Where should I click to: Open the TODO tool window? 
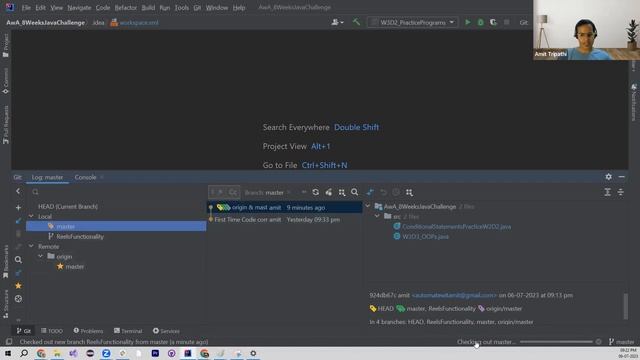coord(52,331)
